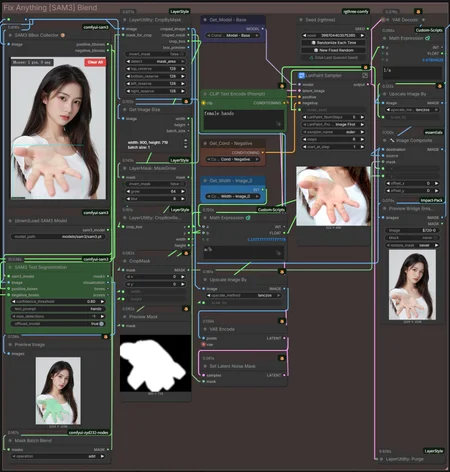Click the essentials badge above Image Composite

pos(434,132)
